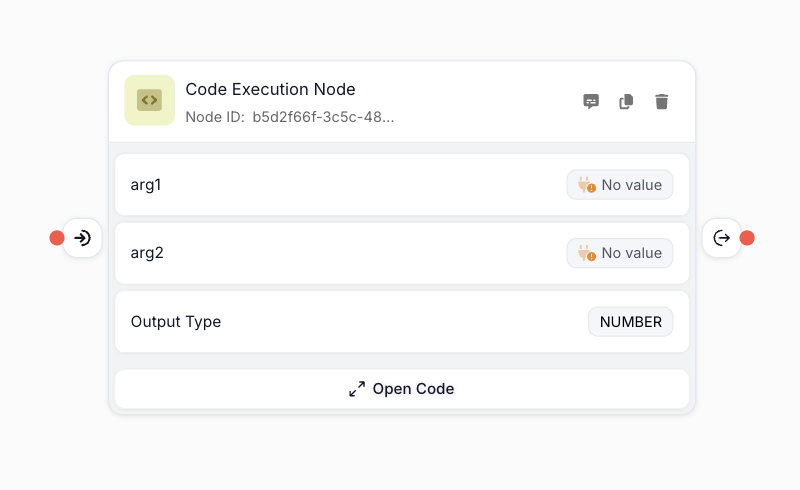Click the code brackets node icon
Image resolution: width=800 pixels, height=490 pixels.
pyautogui.click(x=149, y=100)
